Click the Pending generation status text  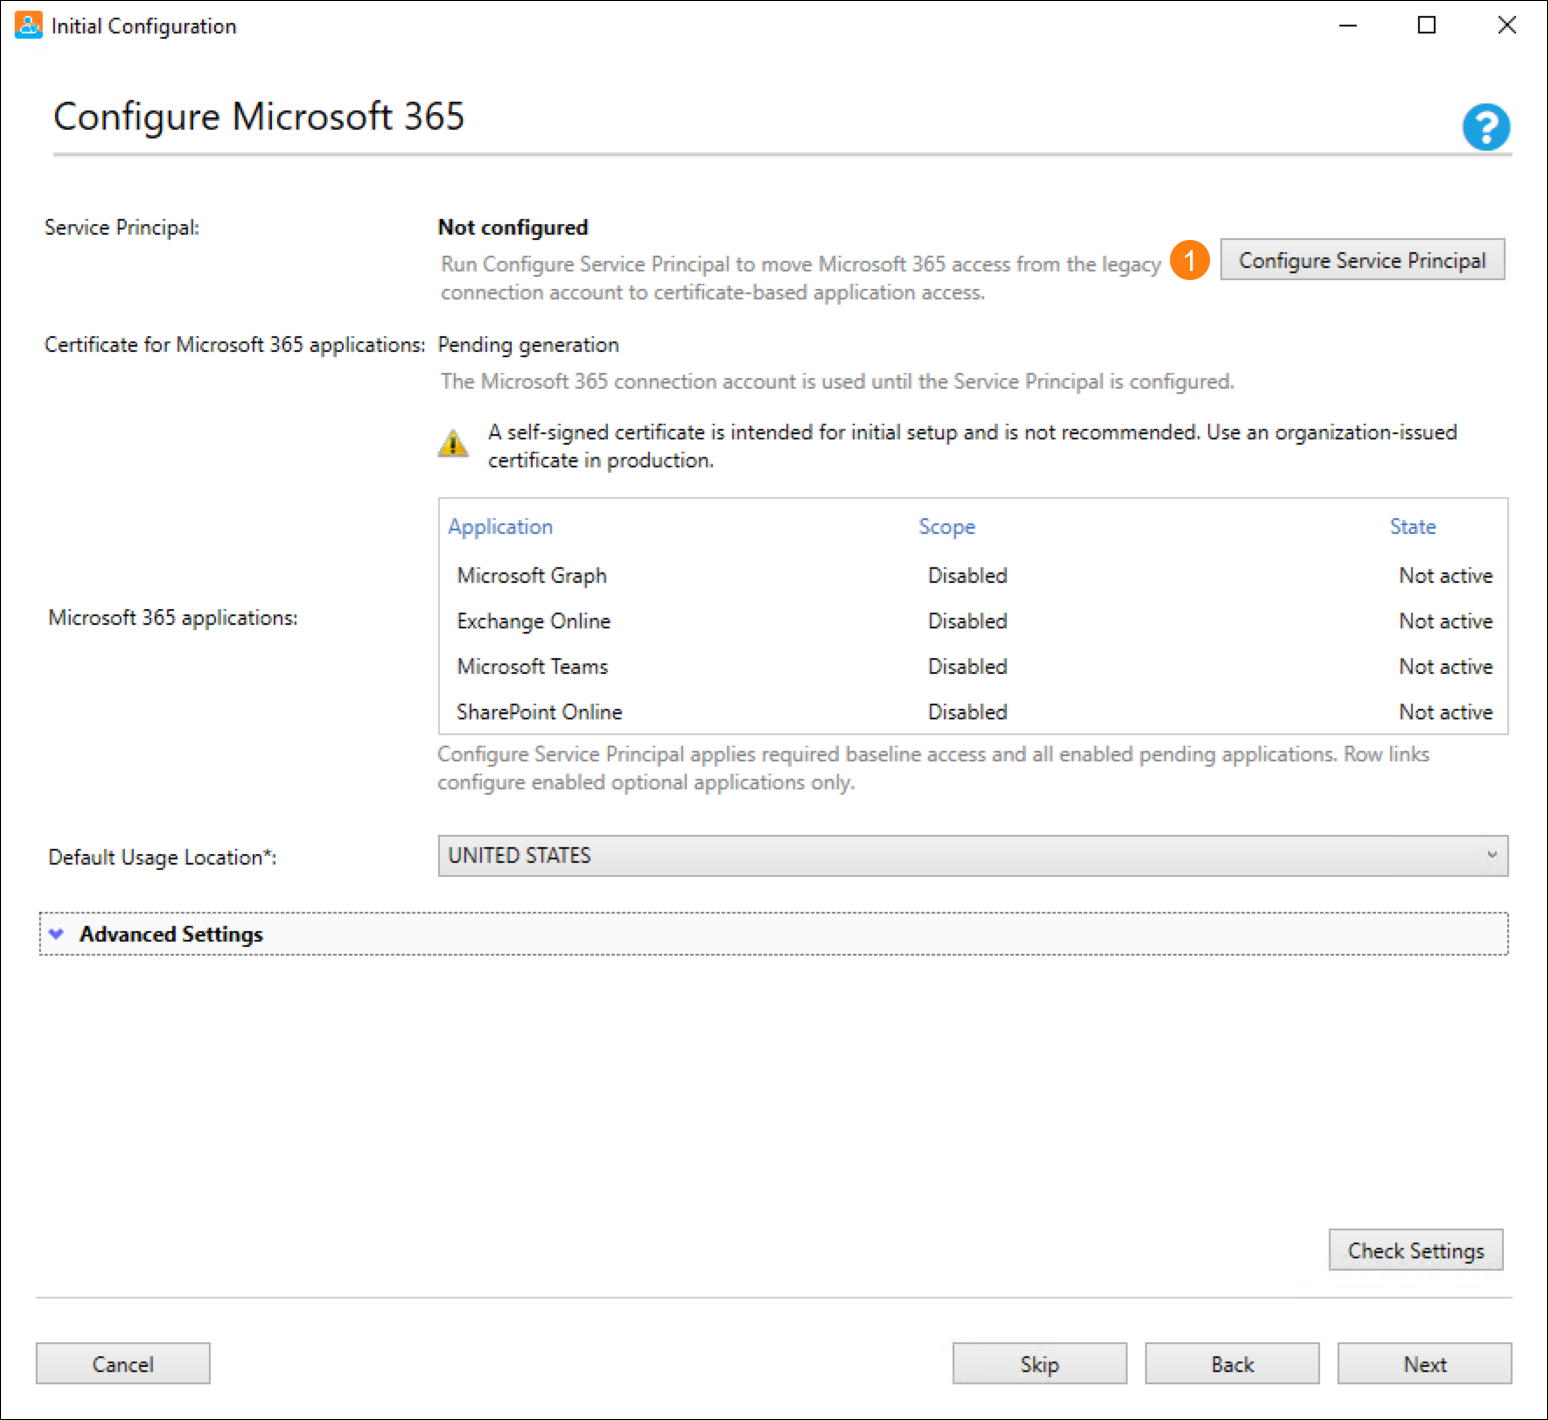point(528,345)
